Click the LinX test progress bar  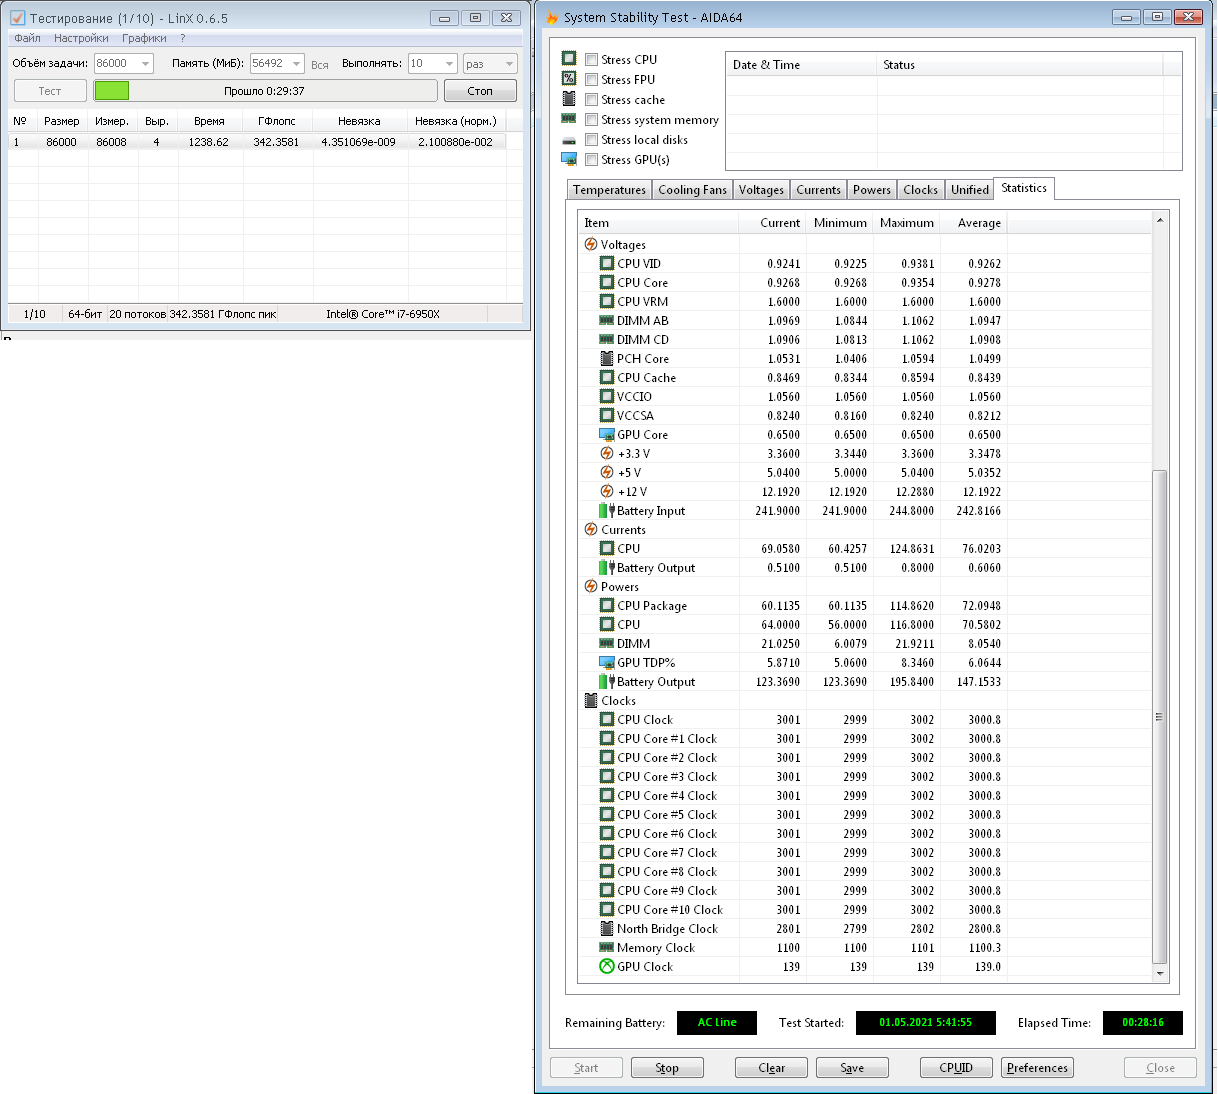265,91
